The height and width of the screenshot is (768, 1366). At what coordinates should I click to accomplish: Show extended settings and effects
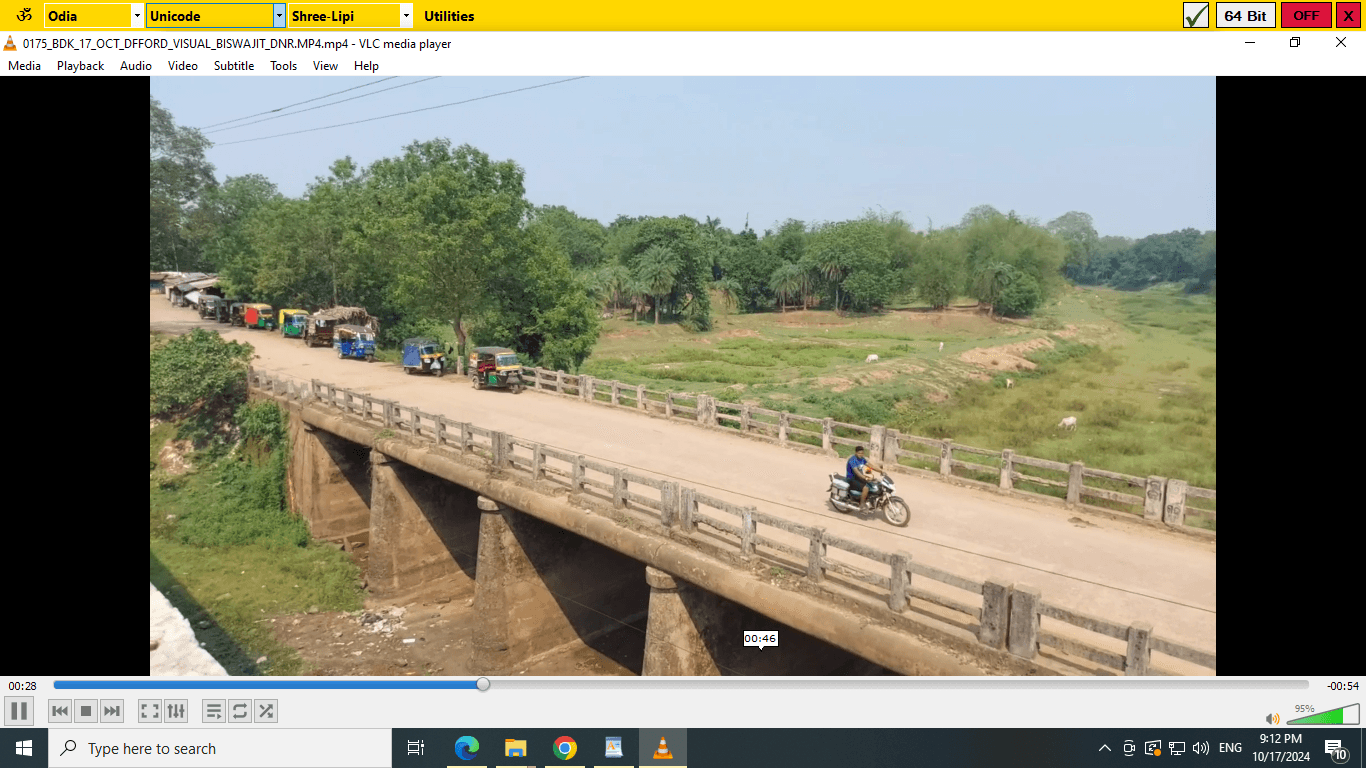click(176, 711)
